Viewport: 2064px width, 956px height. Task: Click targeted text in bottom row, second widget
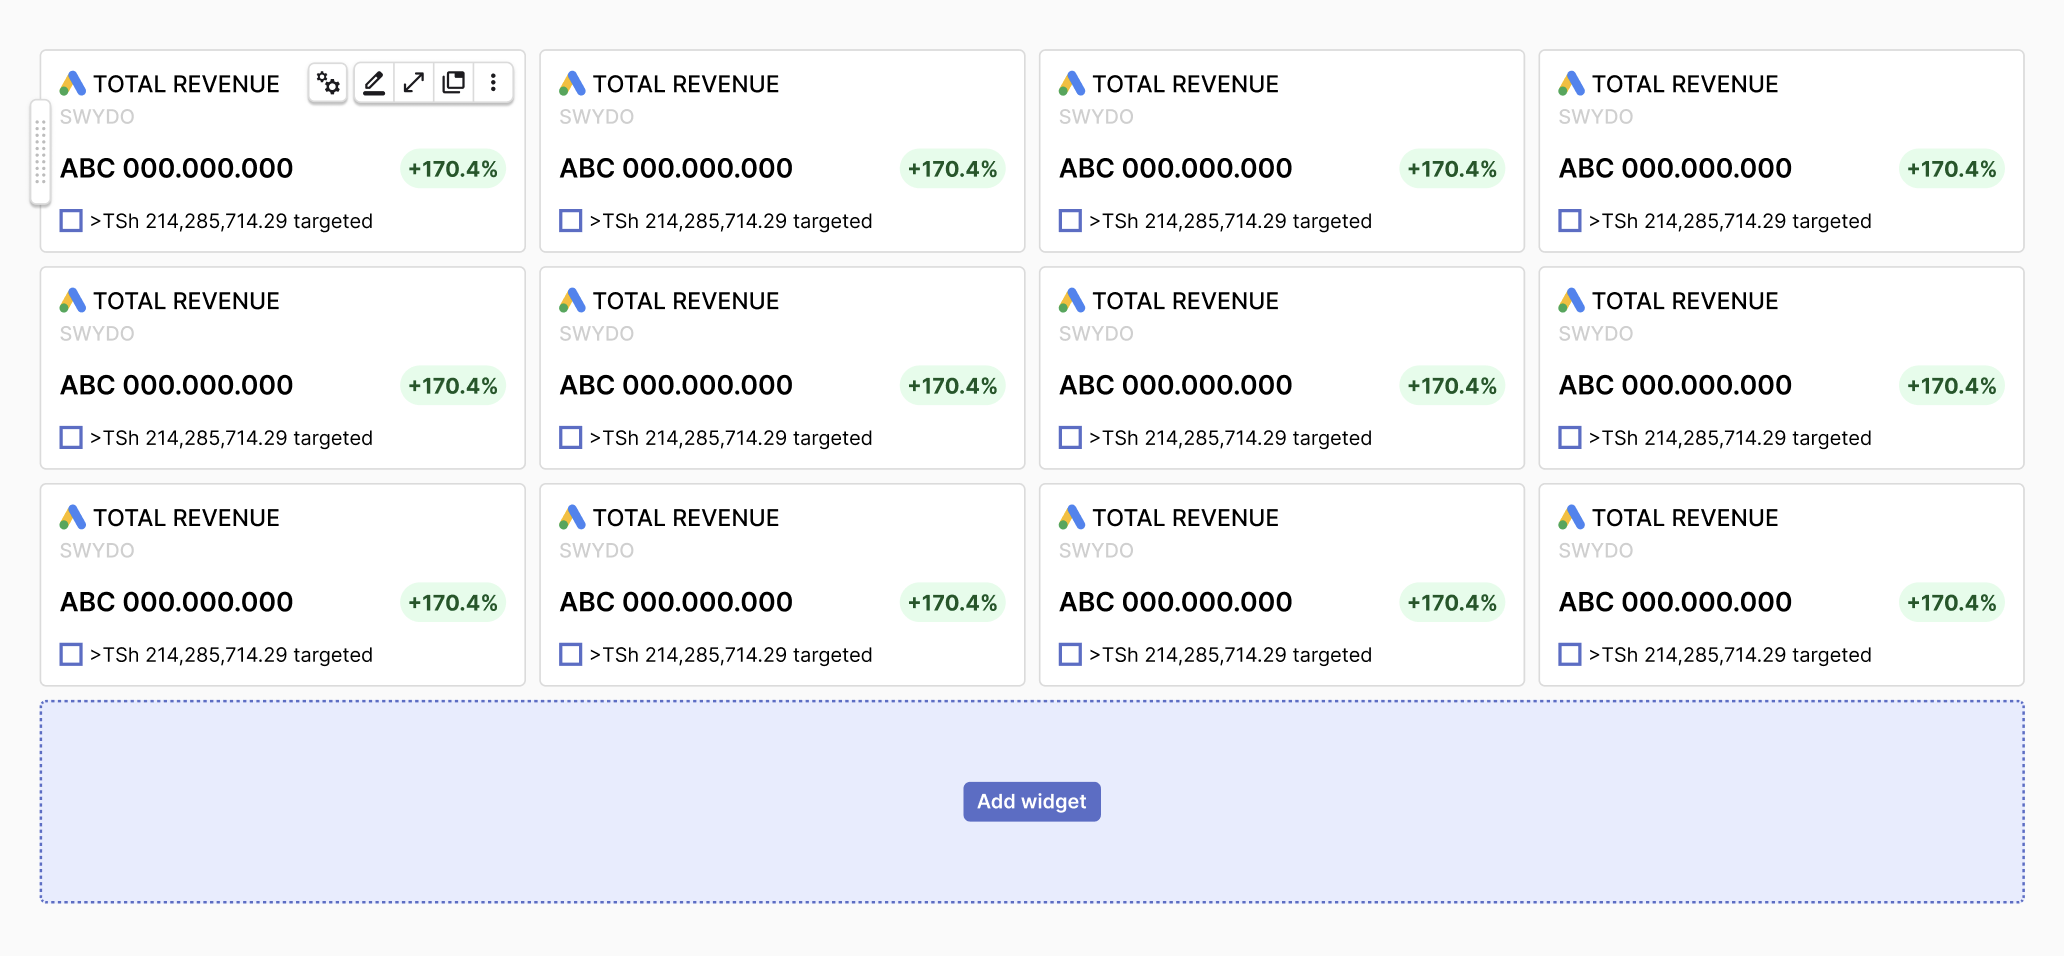tap(731, 655)
